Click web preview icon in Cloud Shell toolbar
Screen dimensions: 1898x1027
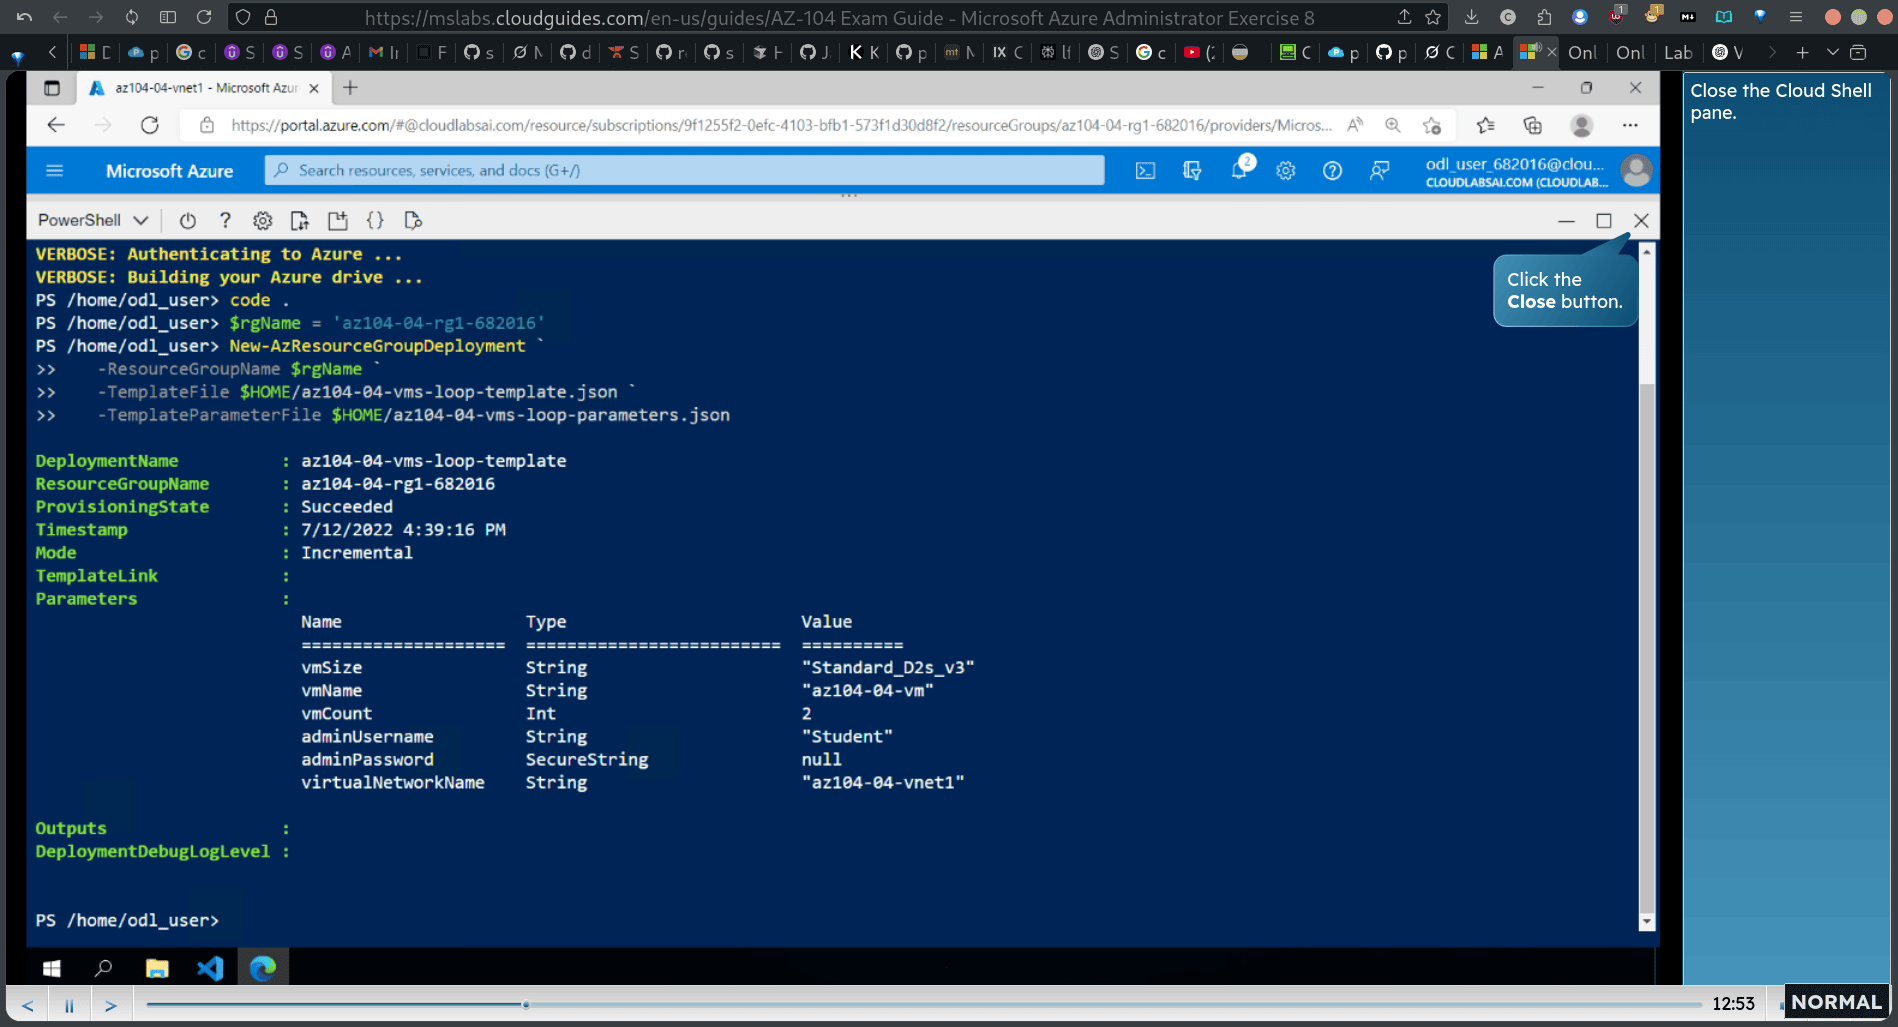[x=413, y=221]
